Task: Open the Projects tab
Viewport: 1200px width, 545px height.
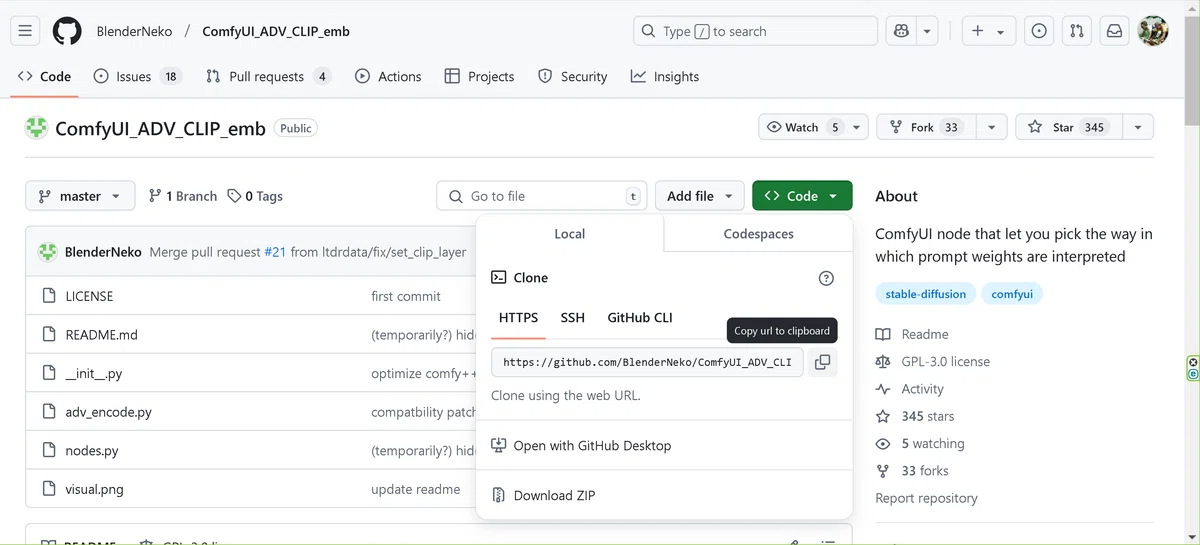Action: (479, 76)
